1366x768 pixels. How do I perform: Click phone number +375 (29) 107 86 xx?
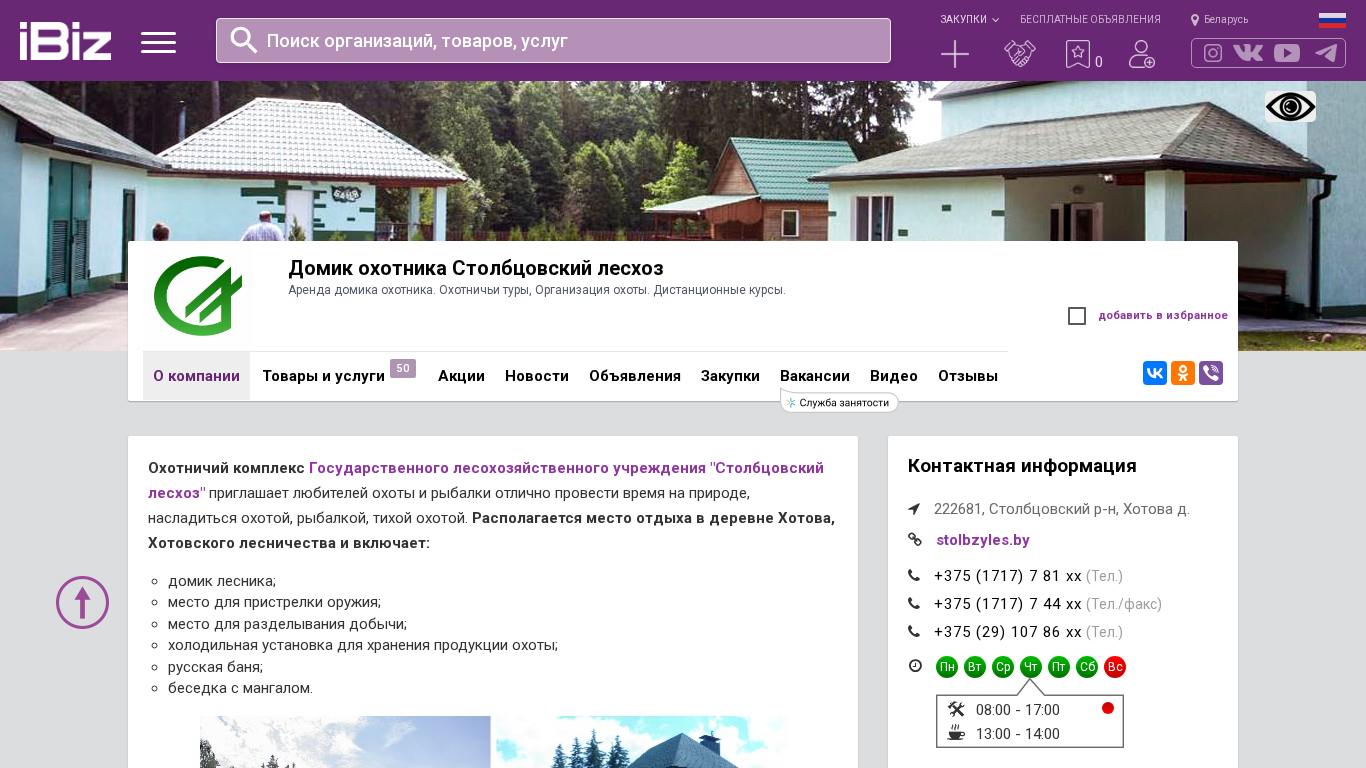1008,632
